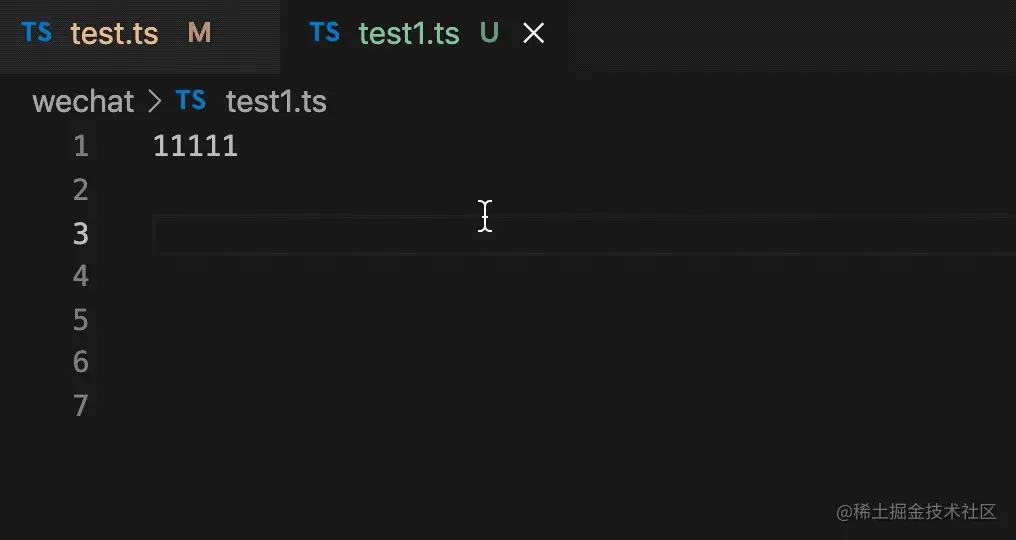Click line number 3 in the gutter
Viewport: 1016px width, 540px height.
tap(81, 234)
